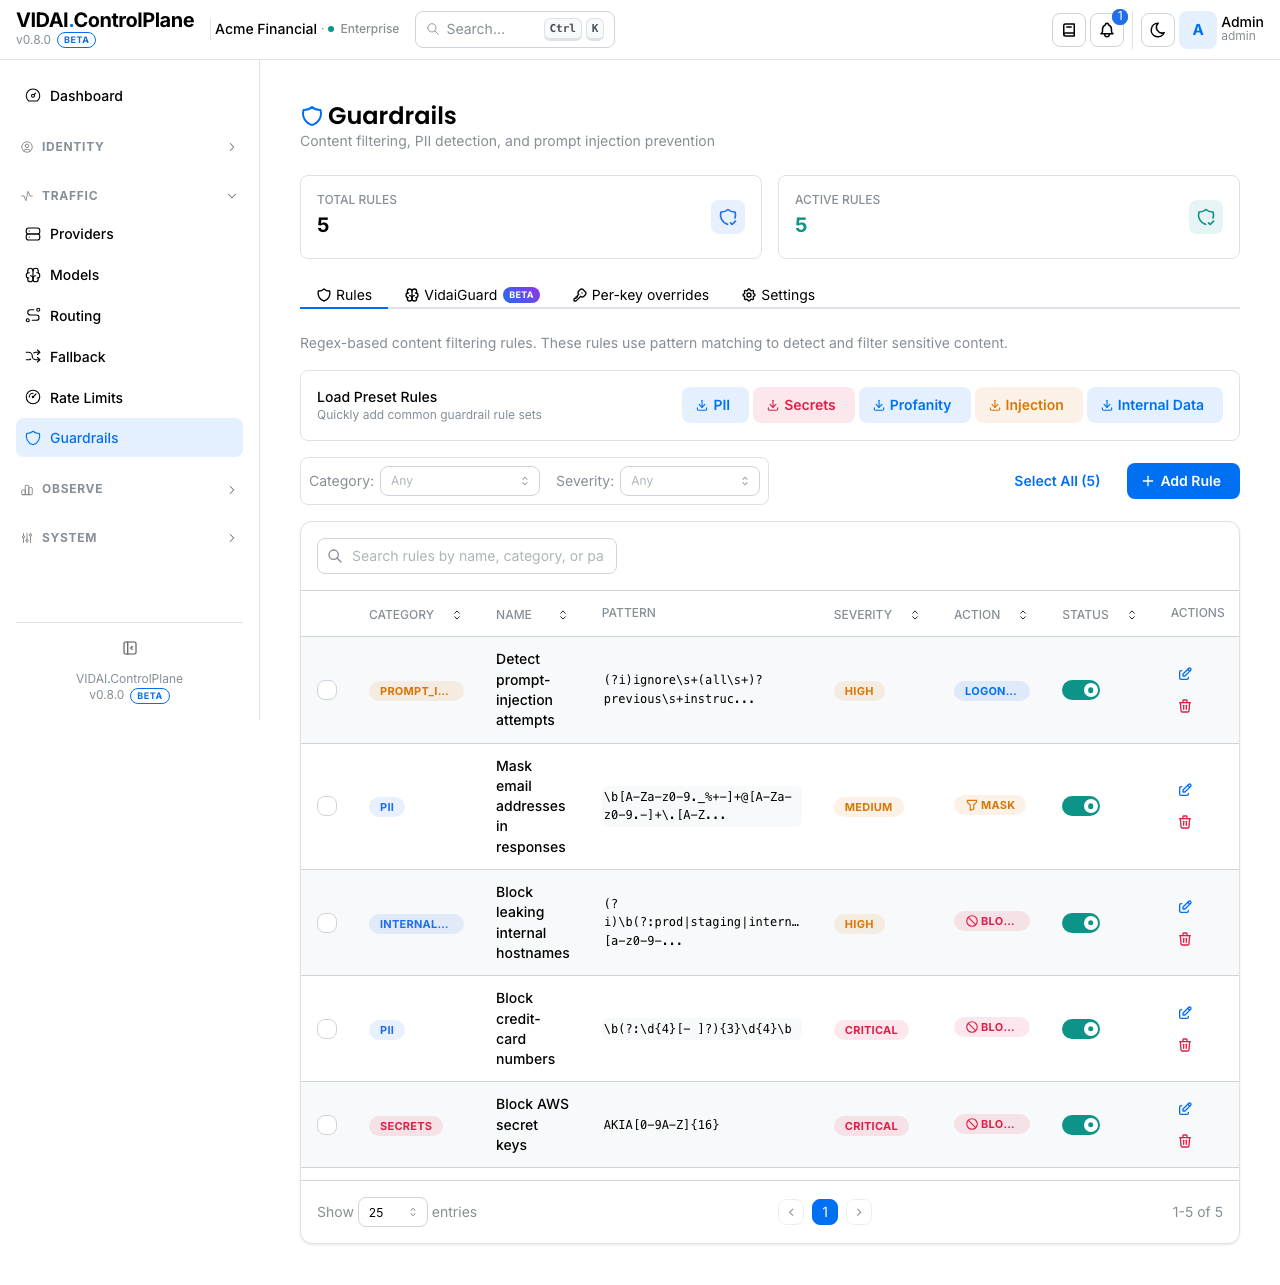Image resolution: width=1280 pixels, height=1285 pixels.
Task: Delete the credit-card numbers rule
Action: pos(1185,1045)
